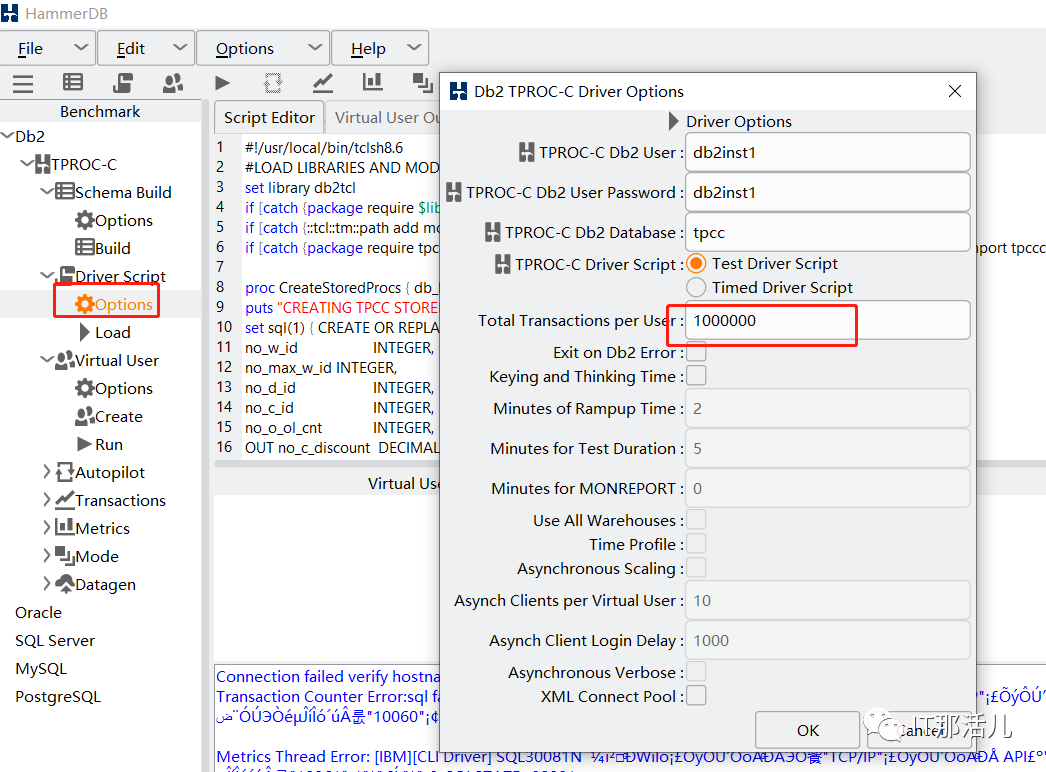Toggle XML Connect Pool checkbox
Viewport: 1046px width, 772px height.
(696, 696)
